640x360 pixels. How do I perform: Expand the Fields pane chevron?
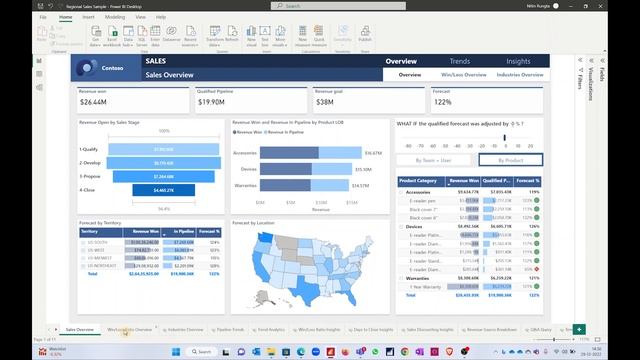(602, 60)
